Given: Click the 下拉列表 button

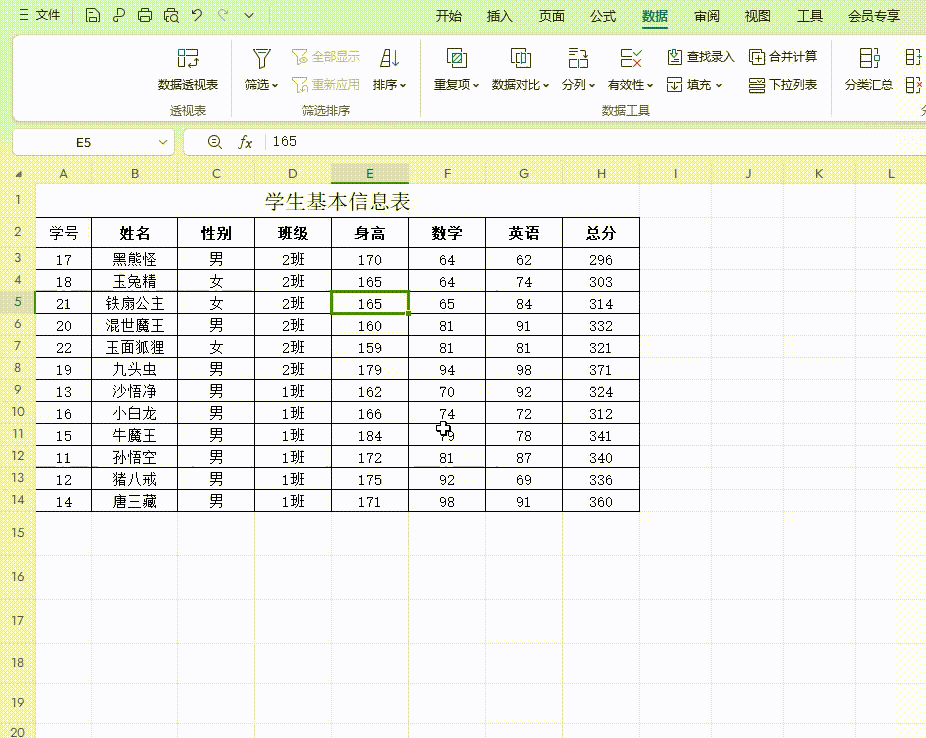Looking at the screenshot, I should coord(783,85).
